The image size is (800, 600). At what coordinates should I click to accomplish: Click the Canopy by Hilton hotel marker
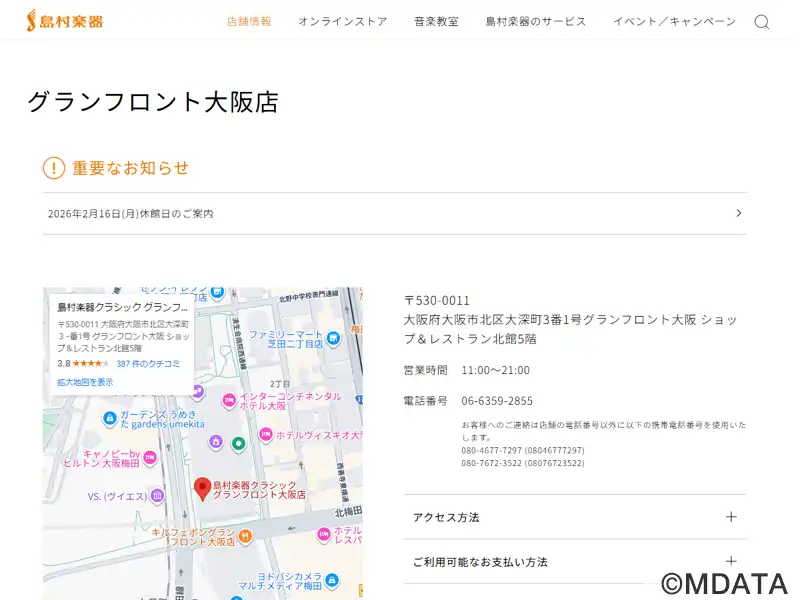(x=150, y=458)
